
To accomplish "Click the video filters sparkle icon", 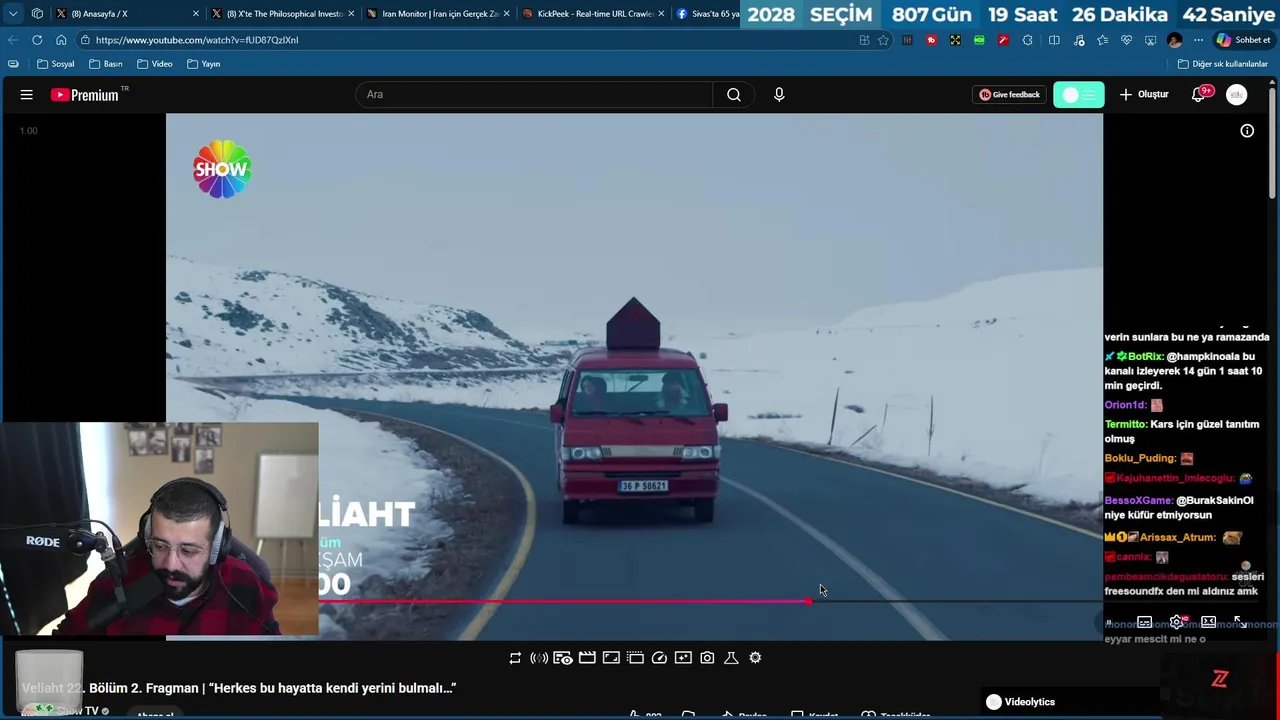I will pos(683,658).
